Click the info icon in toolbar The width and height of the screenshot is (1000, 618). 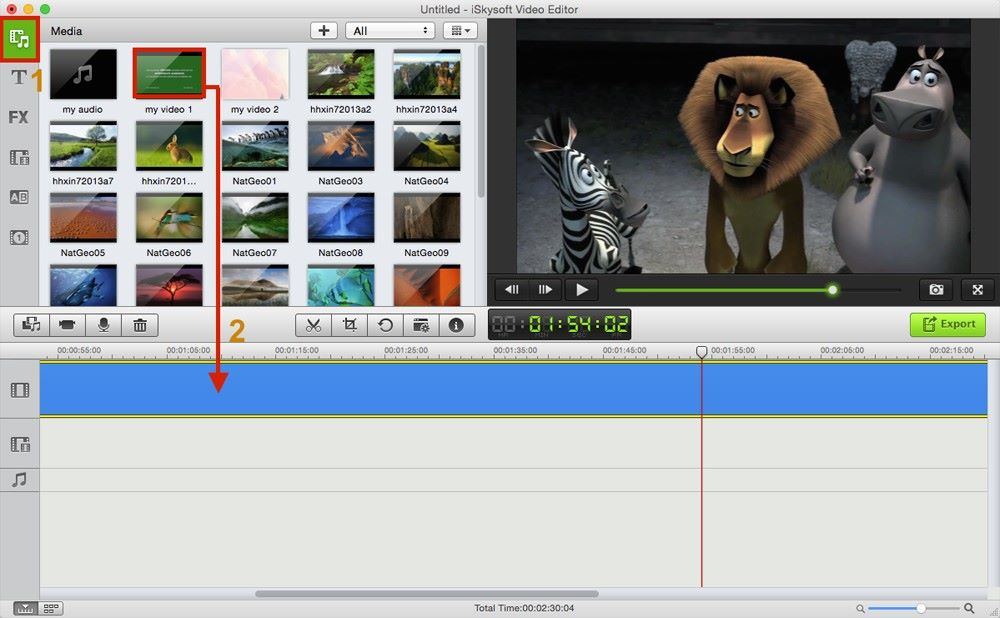[456, 325]
